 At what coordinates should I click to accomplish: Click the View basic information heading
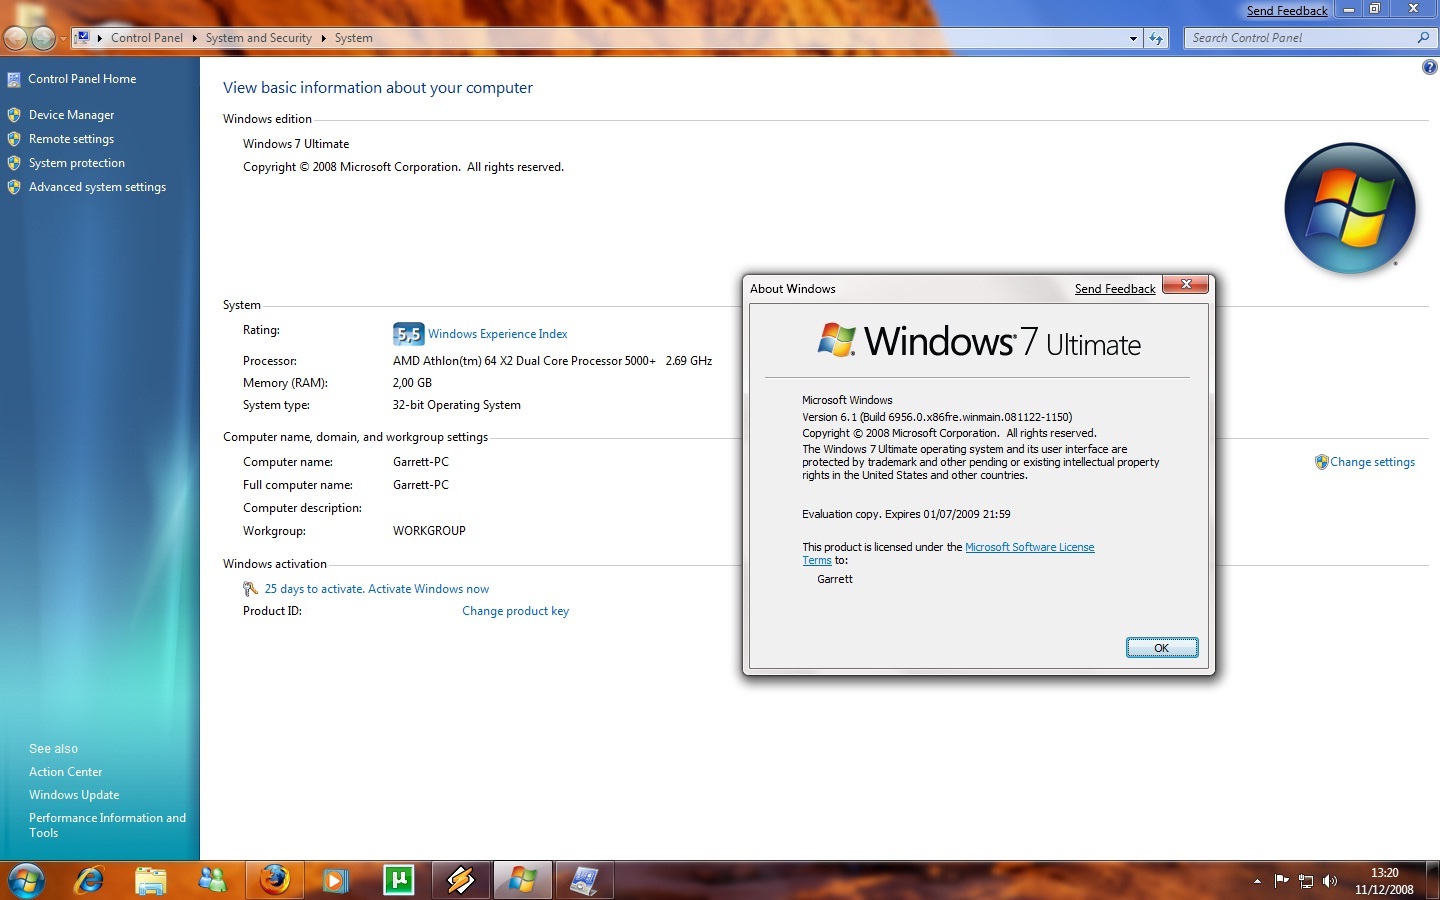378,88
